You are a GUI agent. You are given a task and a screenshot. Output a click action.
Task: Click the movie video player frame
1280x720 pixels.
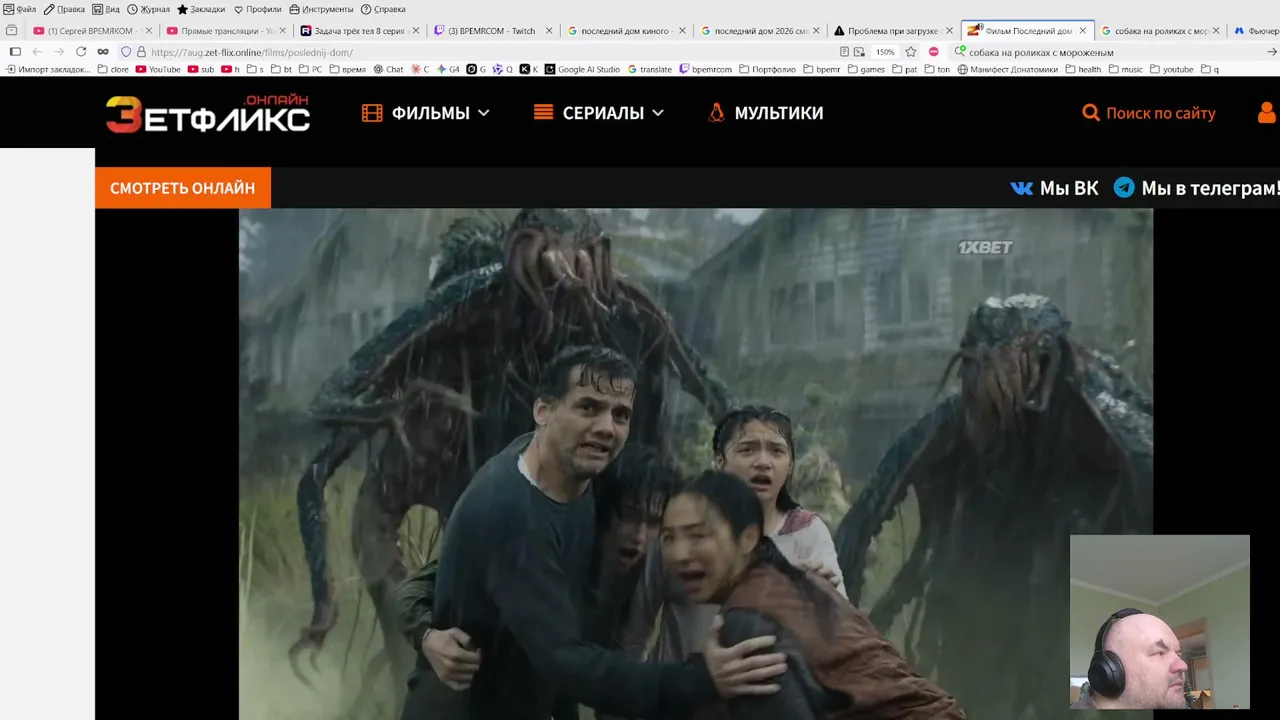click(695, 464)
